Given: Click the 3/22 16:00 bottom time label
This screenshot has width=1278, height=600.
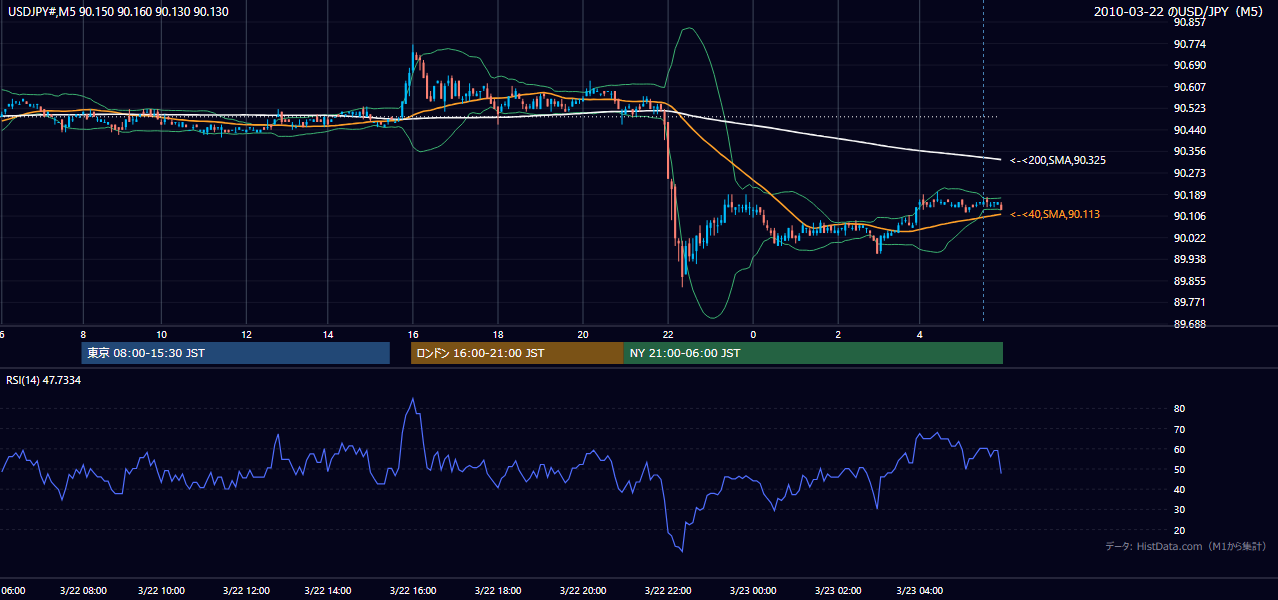Looking at the screenshot, I should [x=413, y=591].
